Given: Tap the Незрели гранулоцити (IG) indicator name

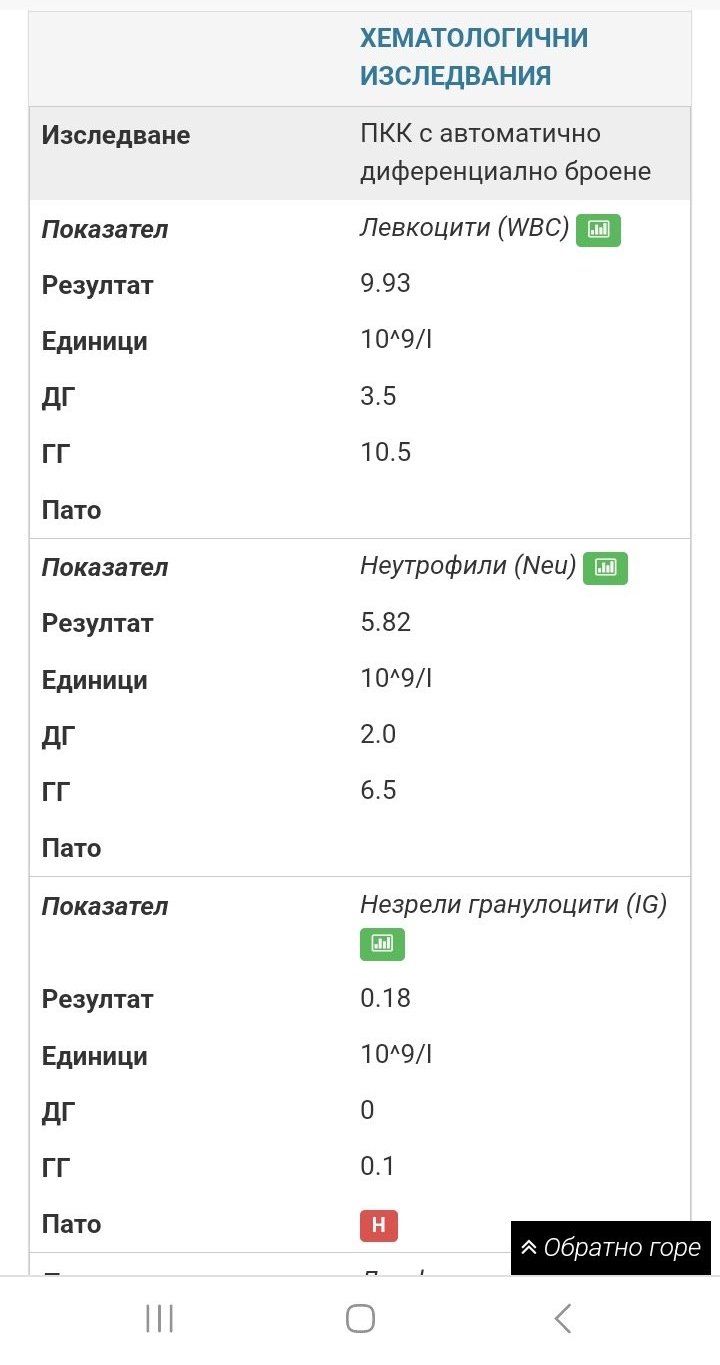Looking at the screenshot, I should click(x=513, y=905).
